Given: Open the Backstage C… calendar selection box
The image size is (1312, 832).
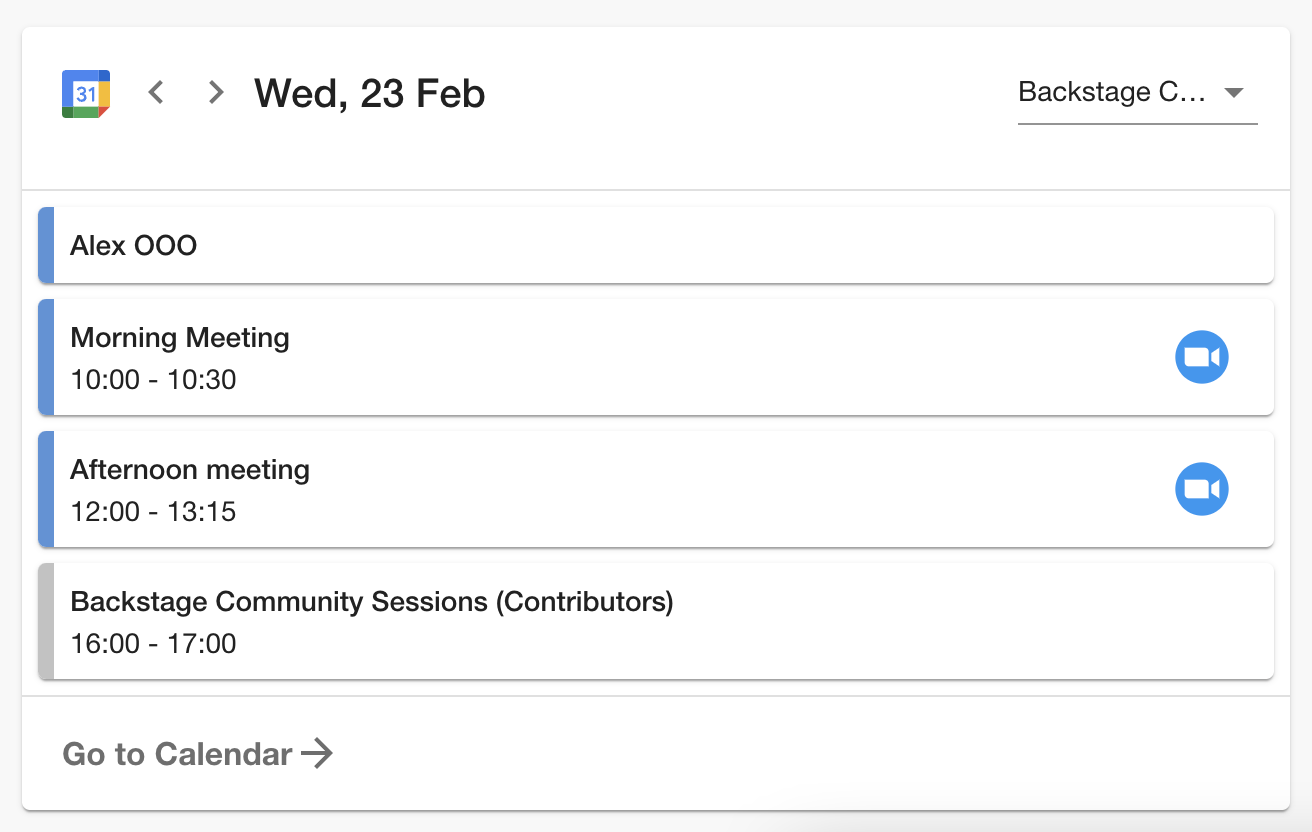Looking at the screenshot, I should pos(1112,93).
